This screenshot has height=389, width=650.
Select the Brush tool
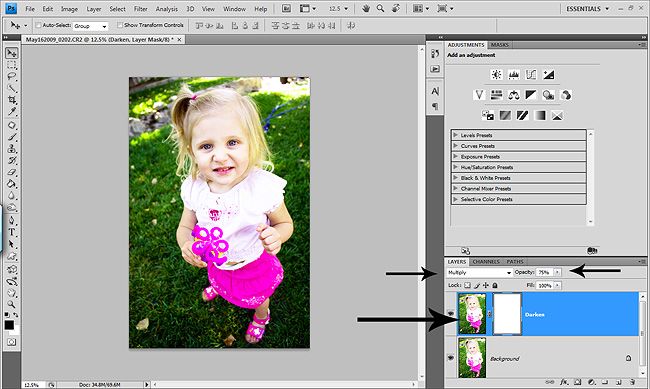[x=12, y=137]
